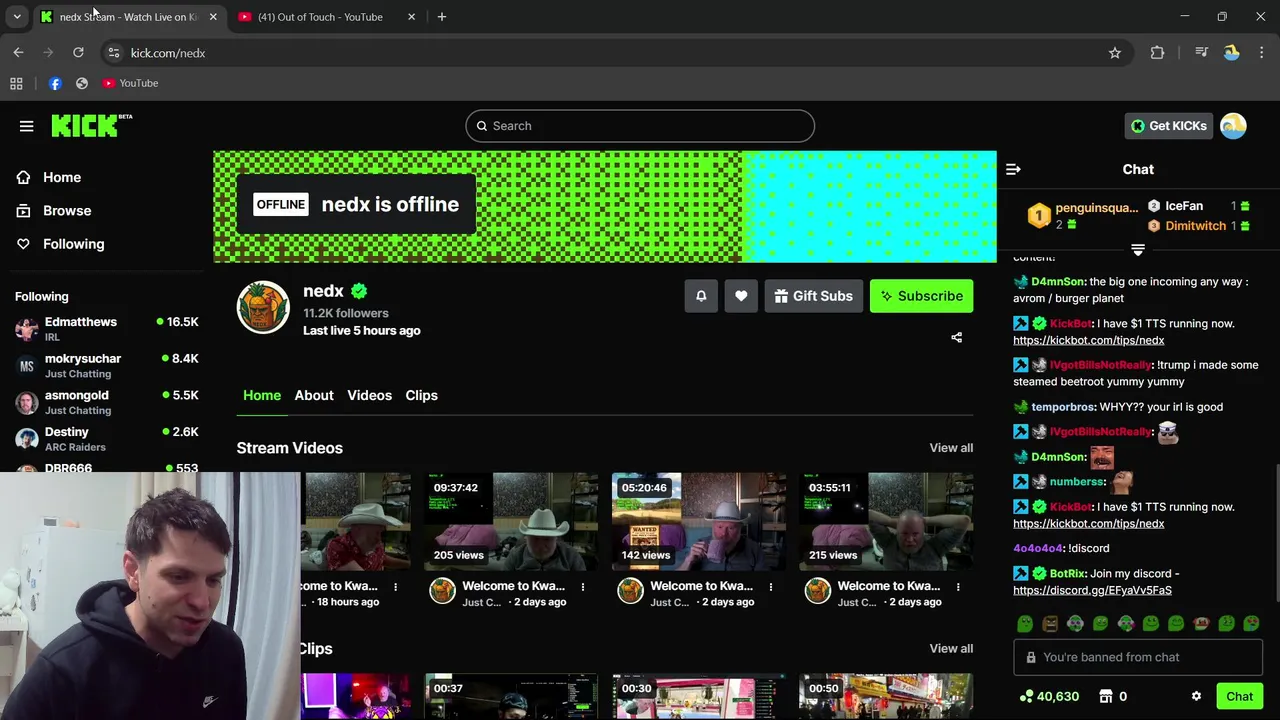The height and width of the screenshot is (720, 1280).
Task: Toggle the notification bell for nedx
Action: pos(701,296)
